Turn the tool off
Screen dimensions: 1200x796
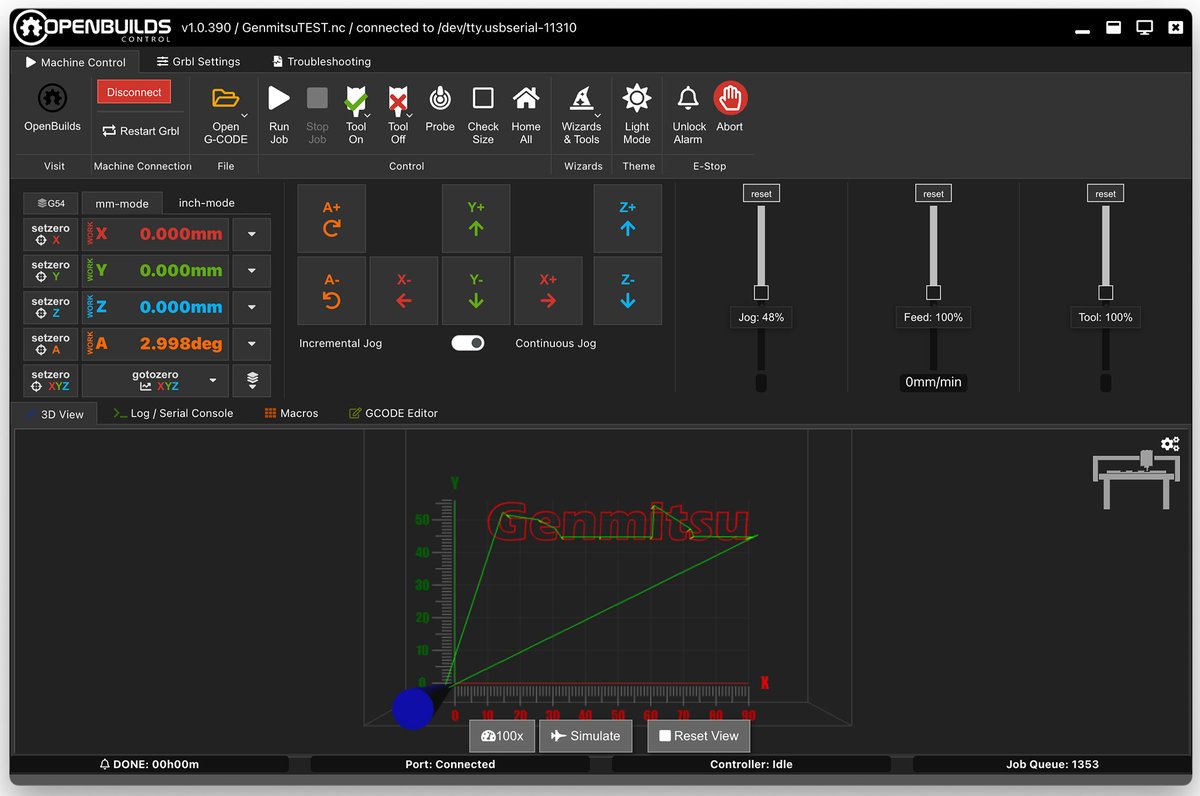click(398, 98)
